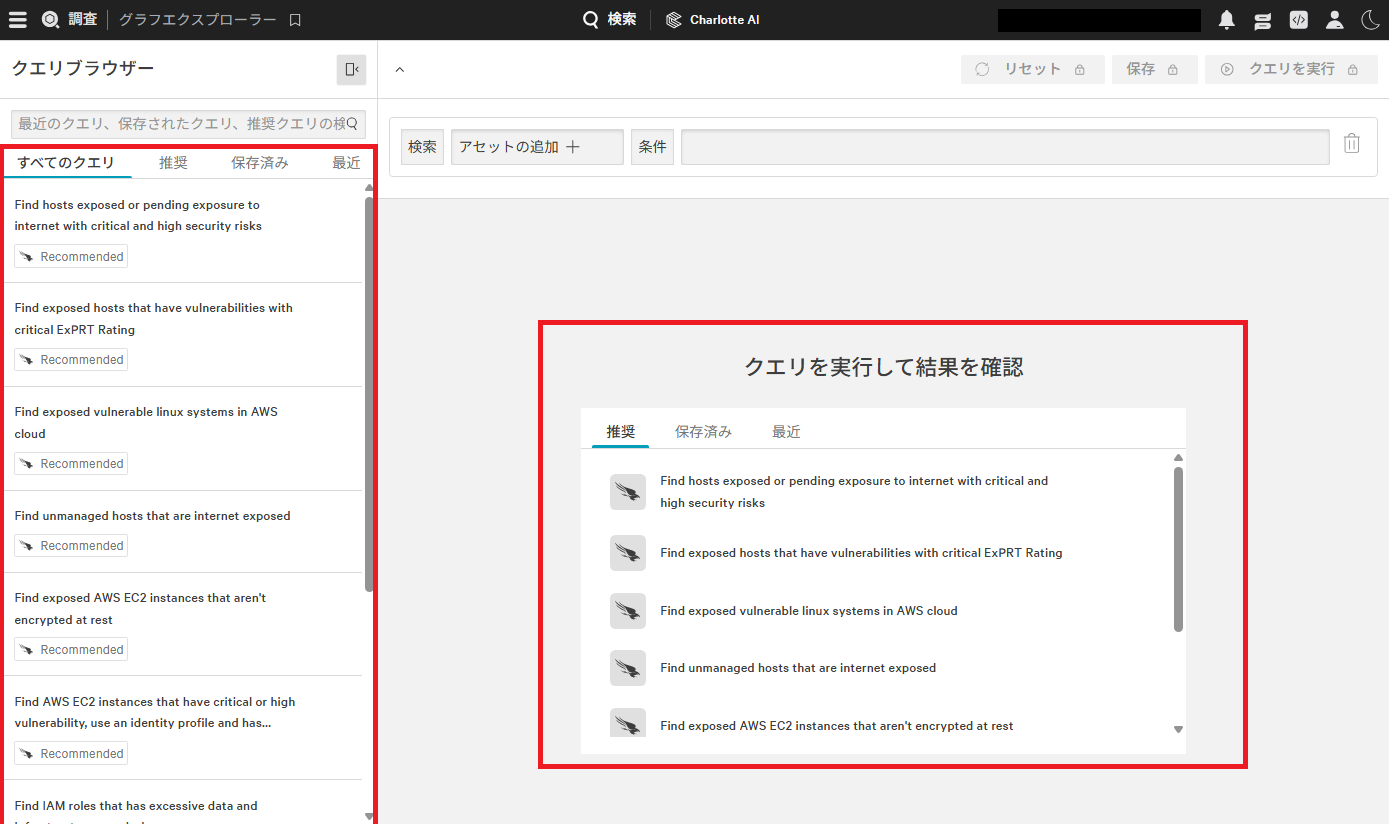Toggle the bookmark next to グラフエクスプローラー
The image size is (1389, 824).
294,19
